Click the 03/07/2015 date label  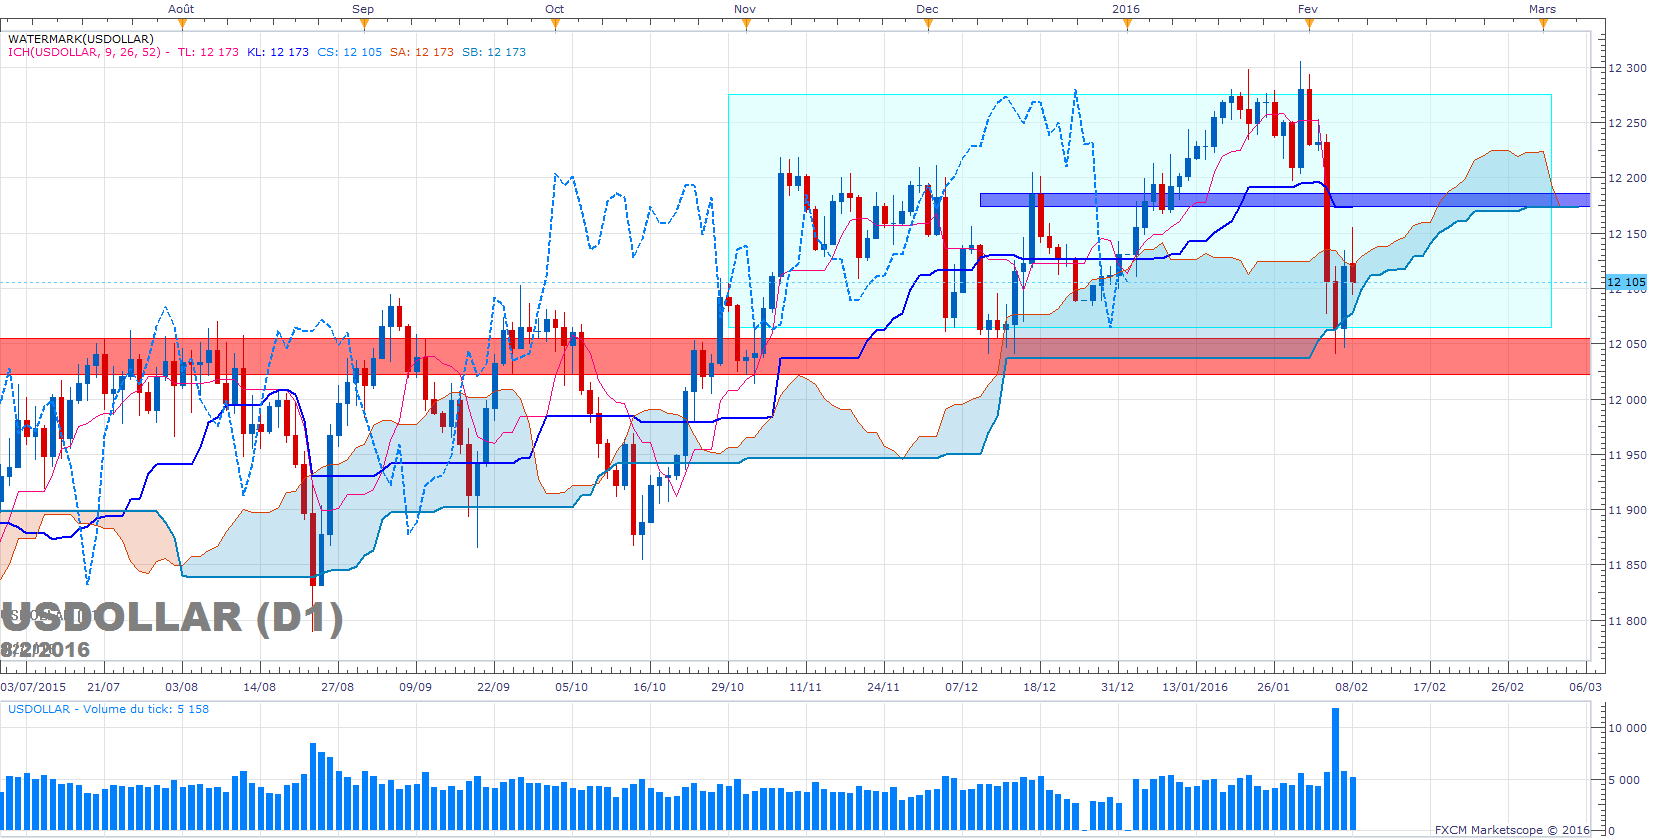pos(33,687)
